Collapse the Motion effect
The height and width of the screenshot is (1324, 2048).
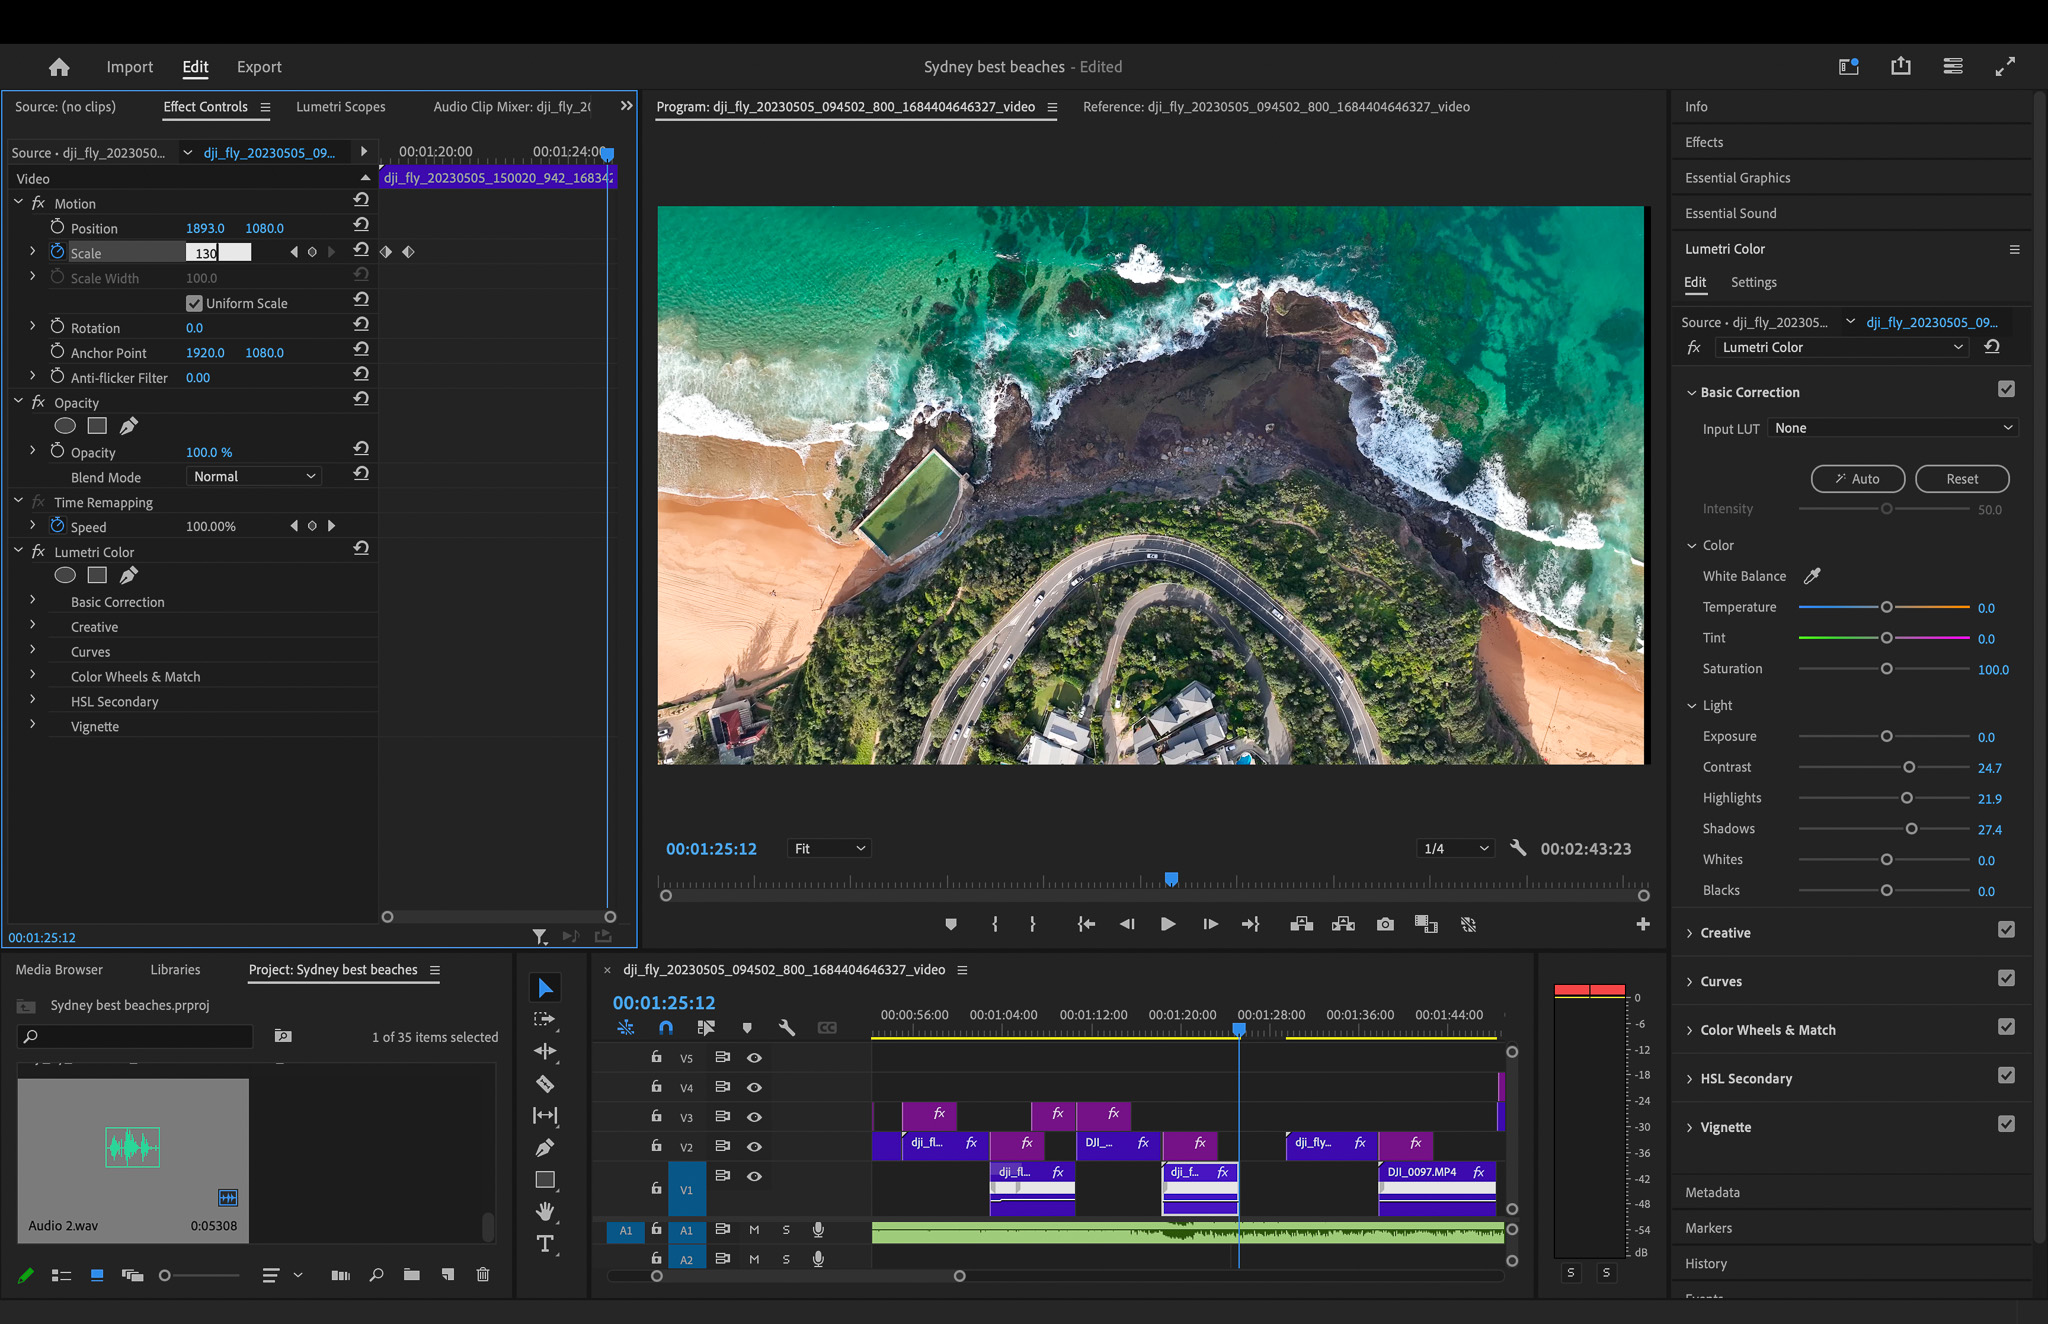pos(18,202)
